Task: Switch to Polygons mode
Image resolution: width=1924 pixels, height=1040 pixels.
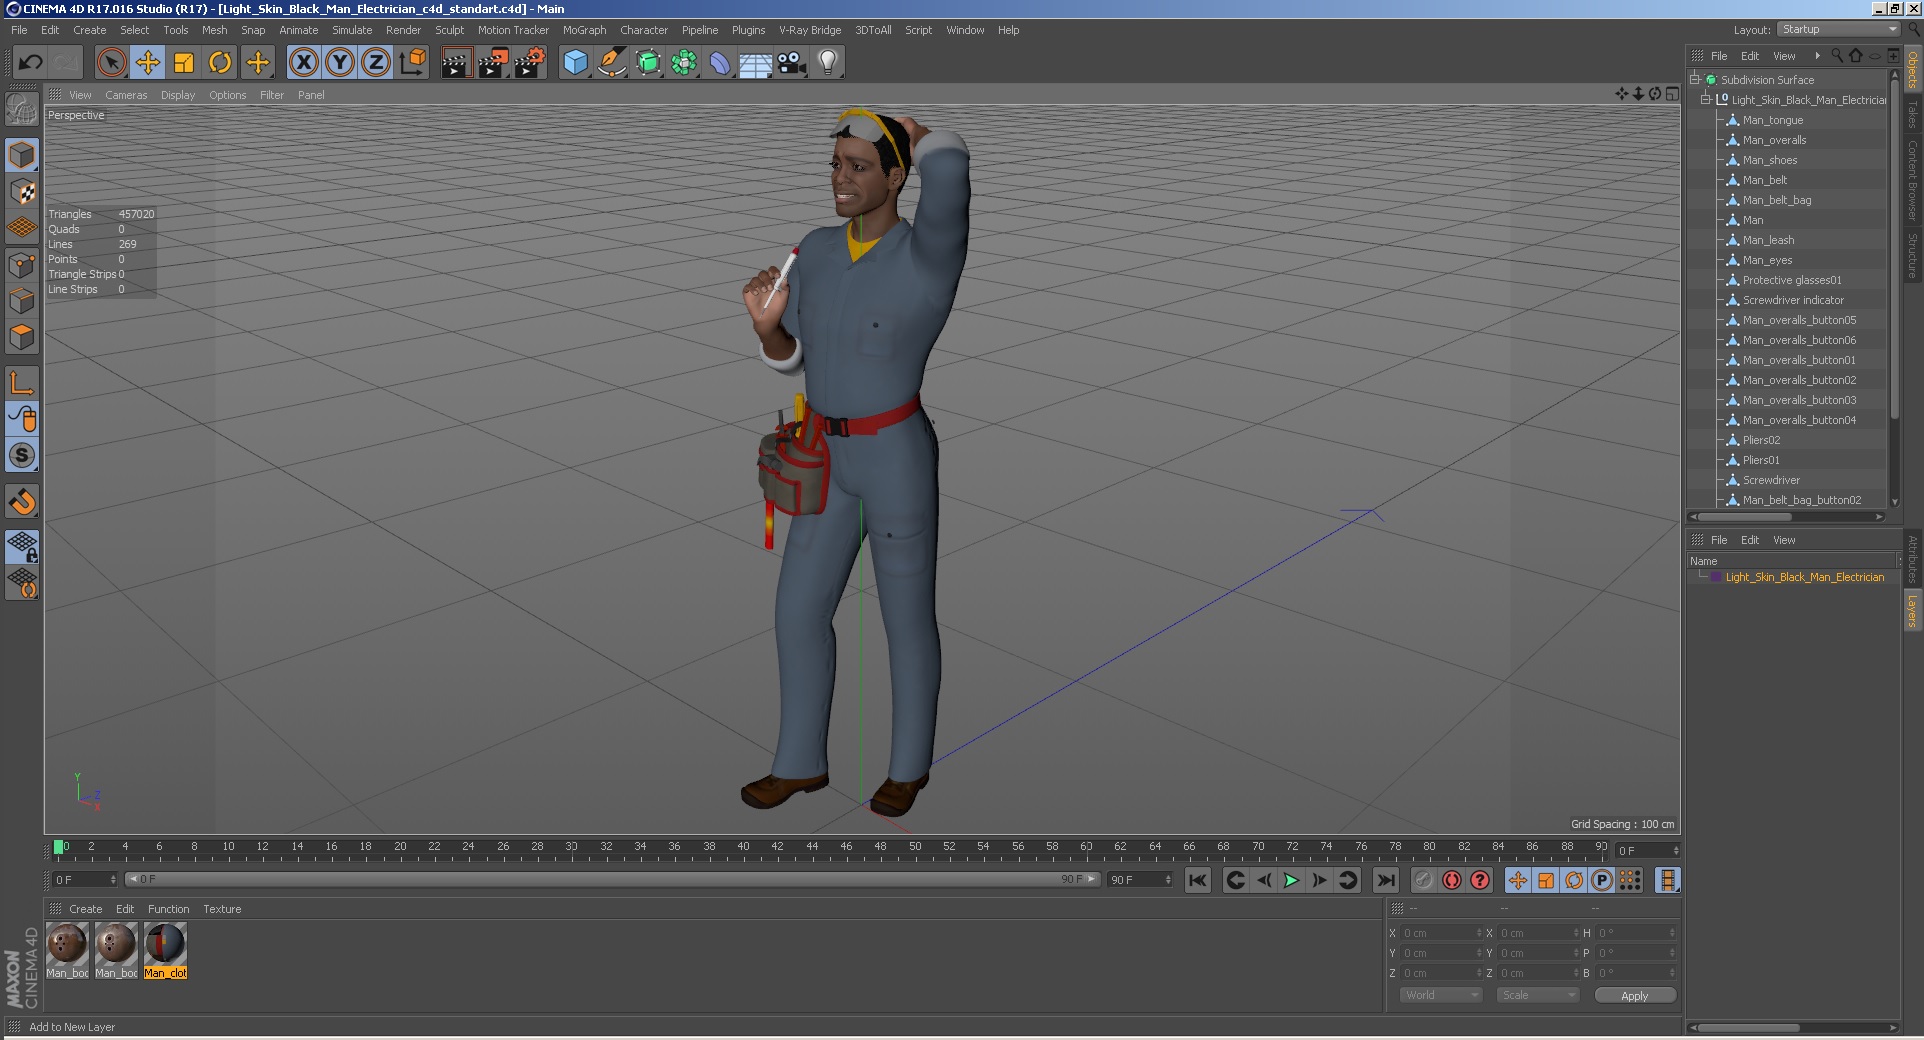Action: coord(22,337)
